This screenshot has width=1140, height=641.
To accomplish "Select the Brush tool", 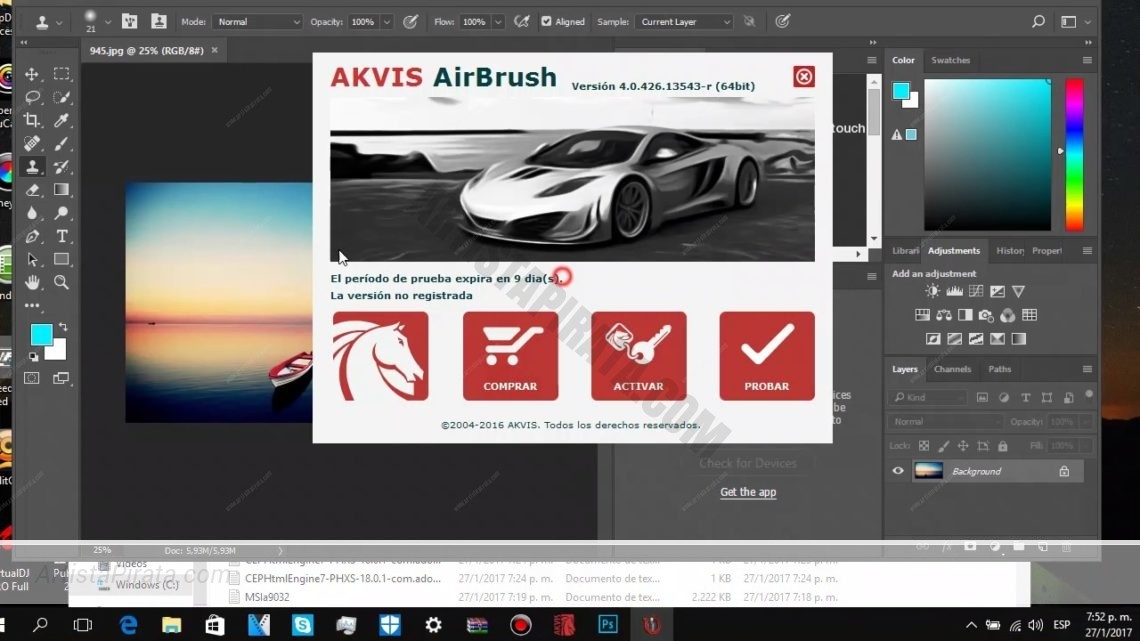I will 62,144.
